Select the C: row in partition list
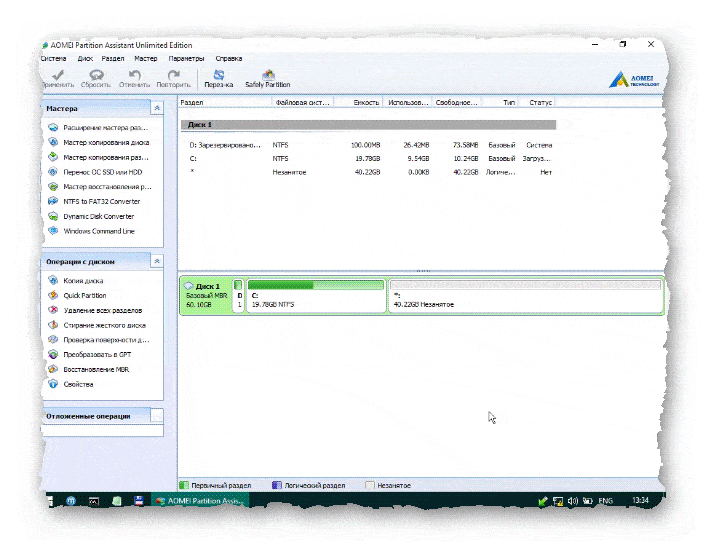This screenshot has width=704, height=544. coord(368,158)
